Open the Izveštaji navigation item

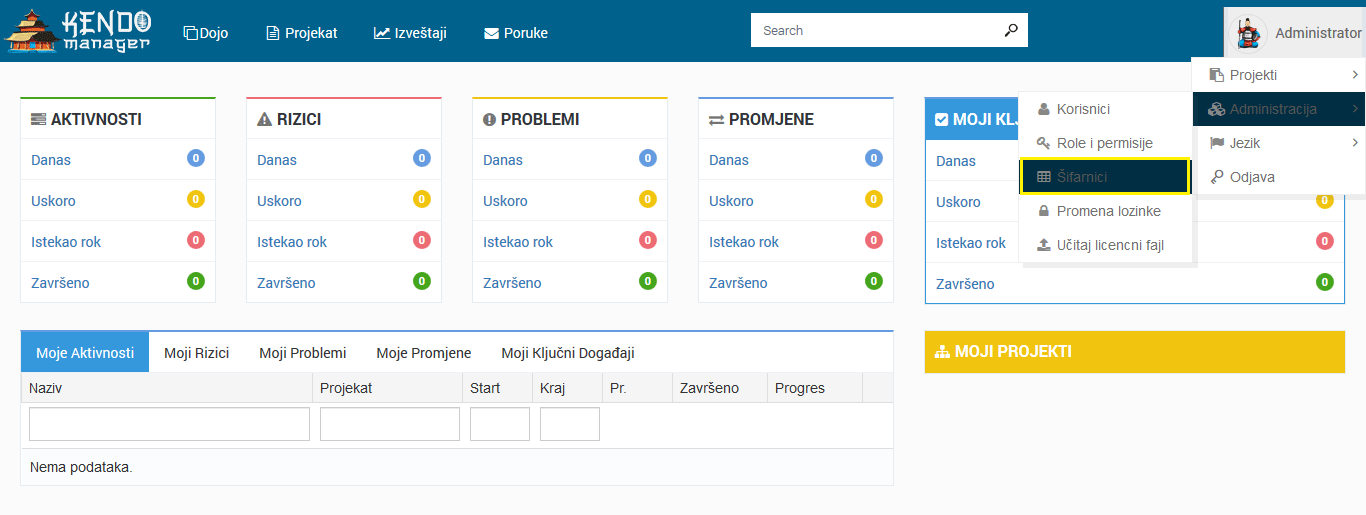410,33
